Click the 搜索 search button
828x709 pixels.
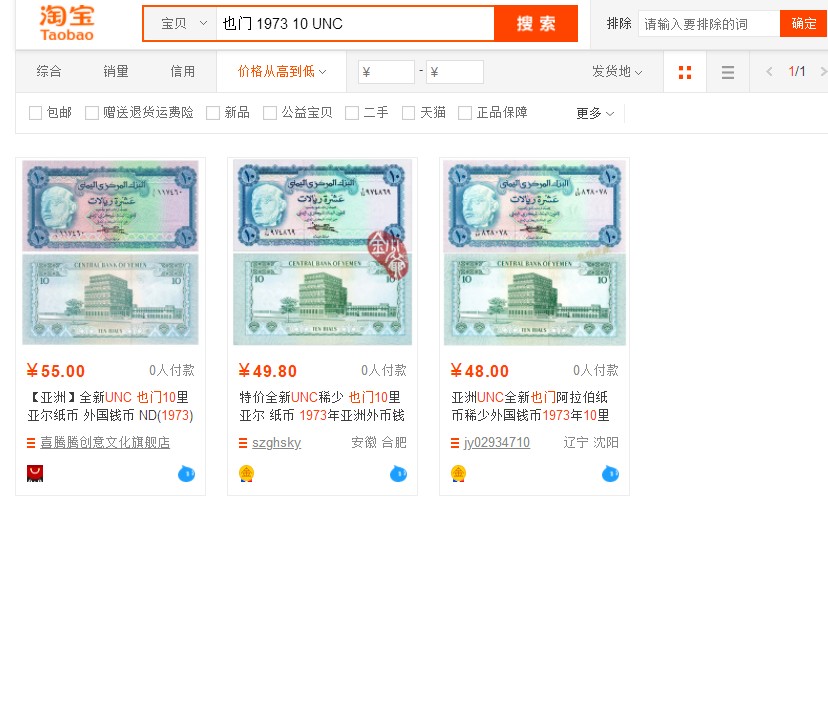[536, 22]
